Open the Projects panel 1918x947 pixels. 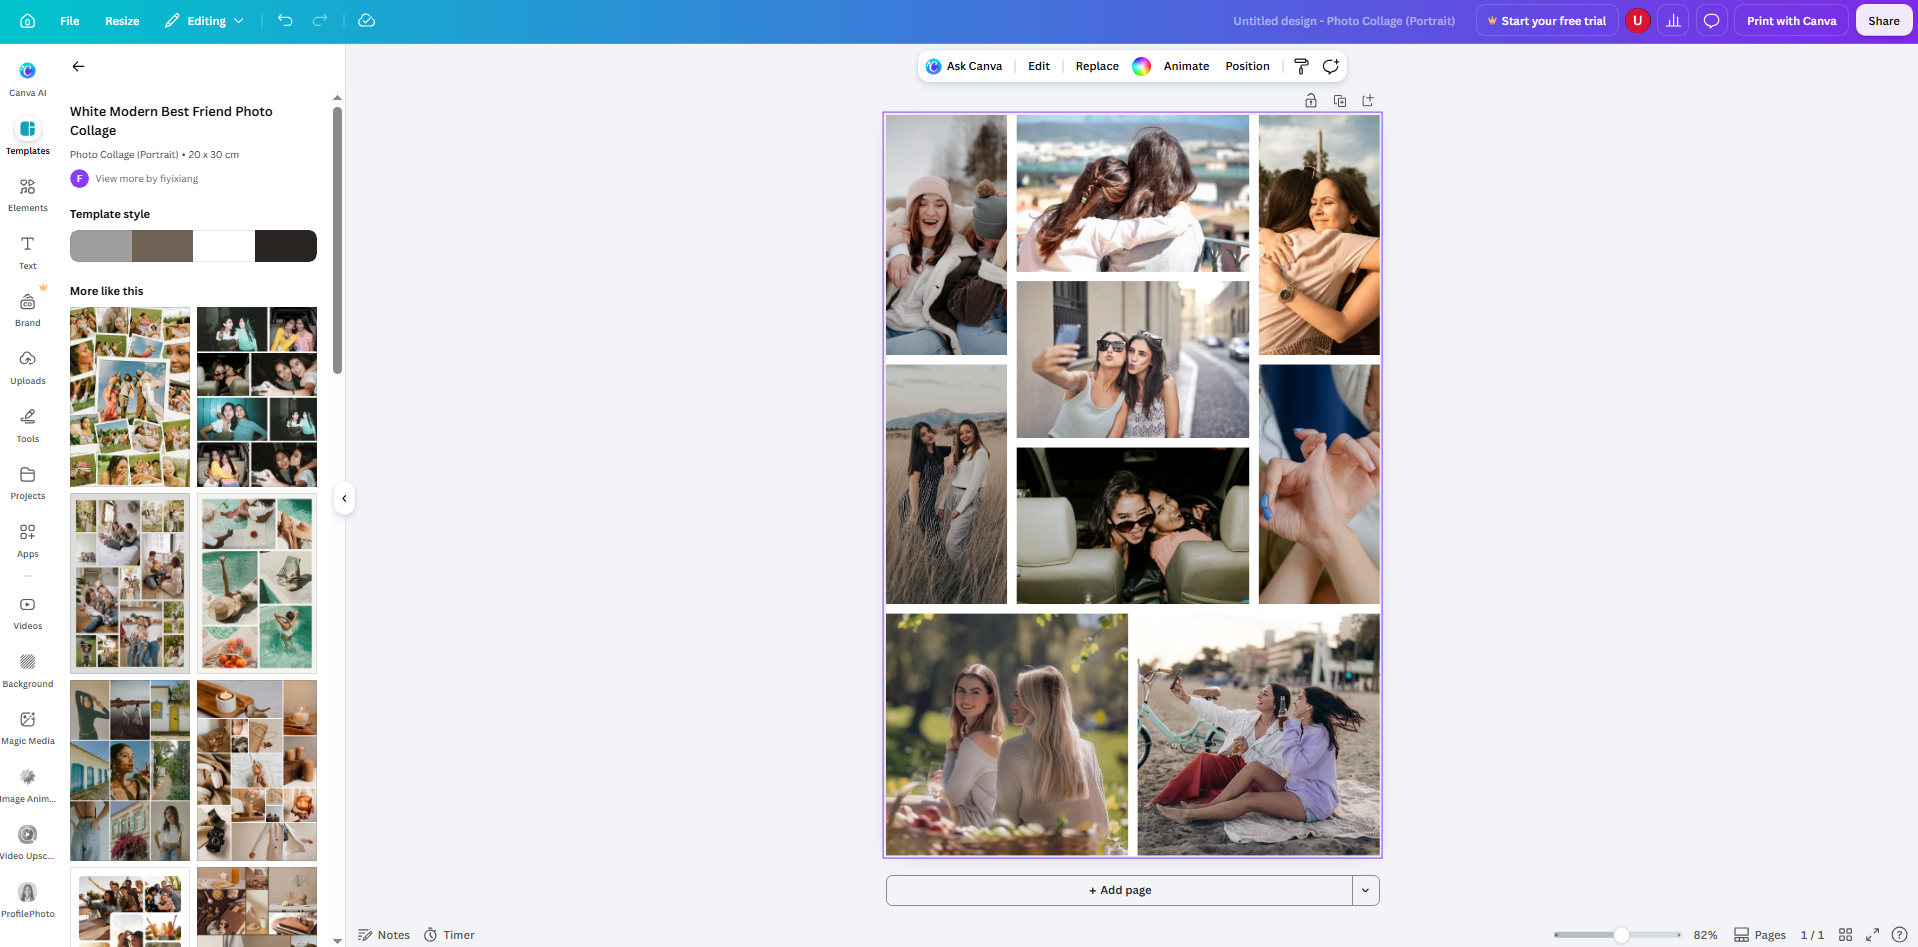(x=28, y=482)
